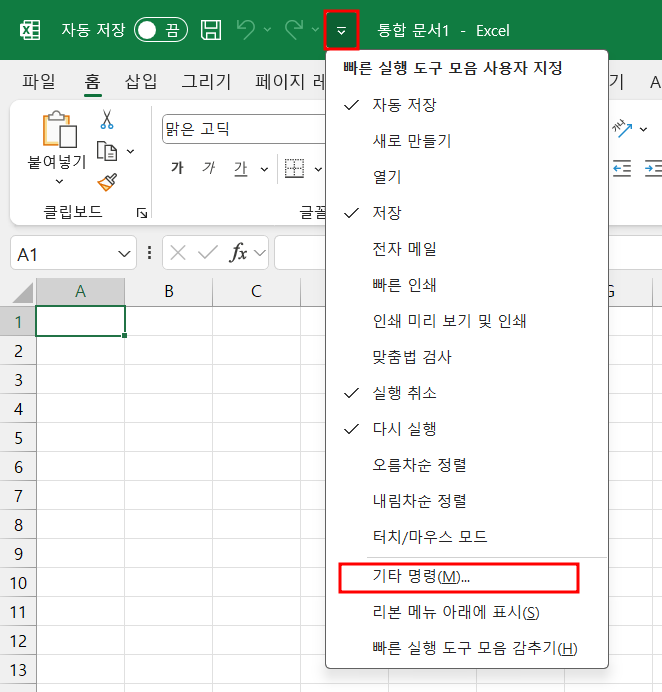Check 열기 in the menu

pyautogui.click(x=467, y=177)
